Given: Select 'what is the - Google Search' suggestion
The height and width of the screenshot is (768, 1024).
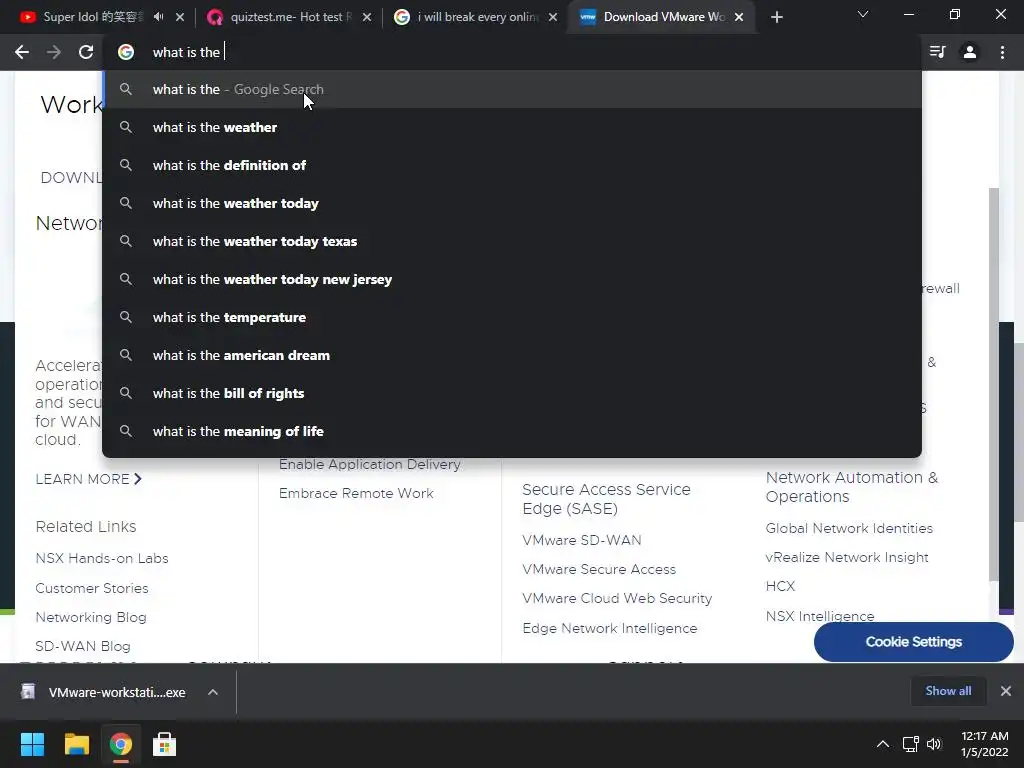Looking at the screenshot, I should 512,89.
